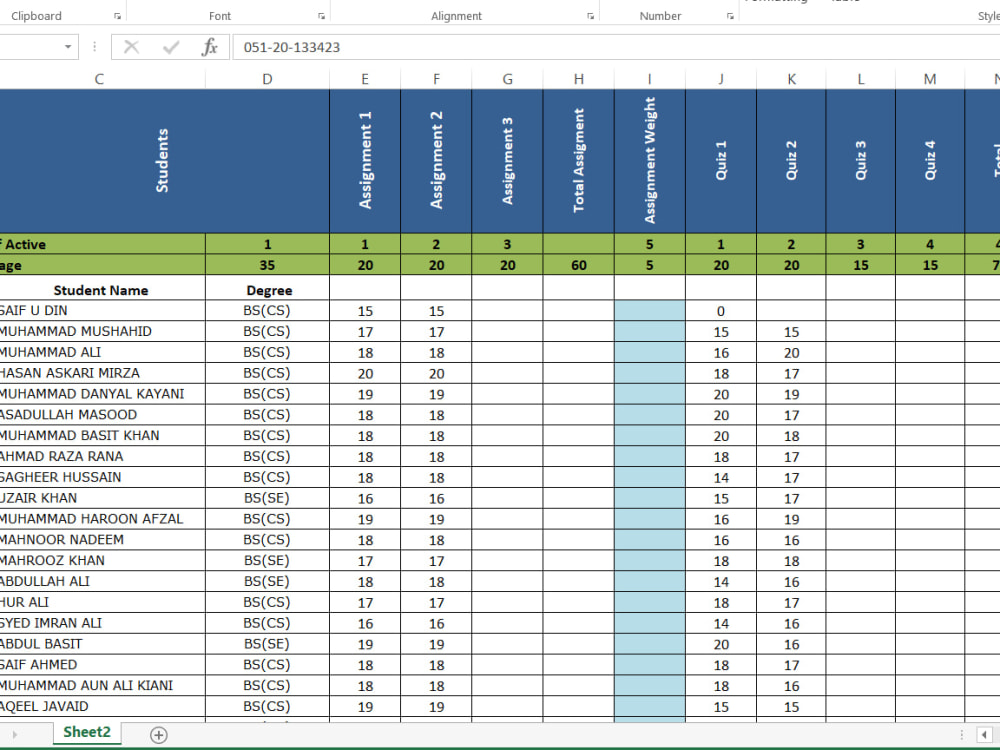Image resolution: width=1000 pixels, height=750 pixels.
Task: Select Assignment 1 score for ABDUL BASIT
Action: [x=365, y=644]
